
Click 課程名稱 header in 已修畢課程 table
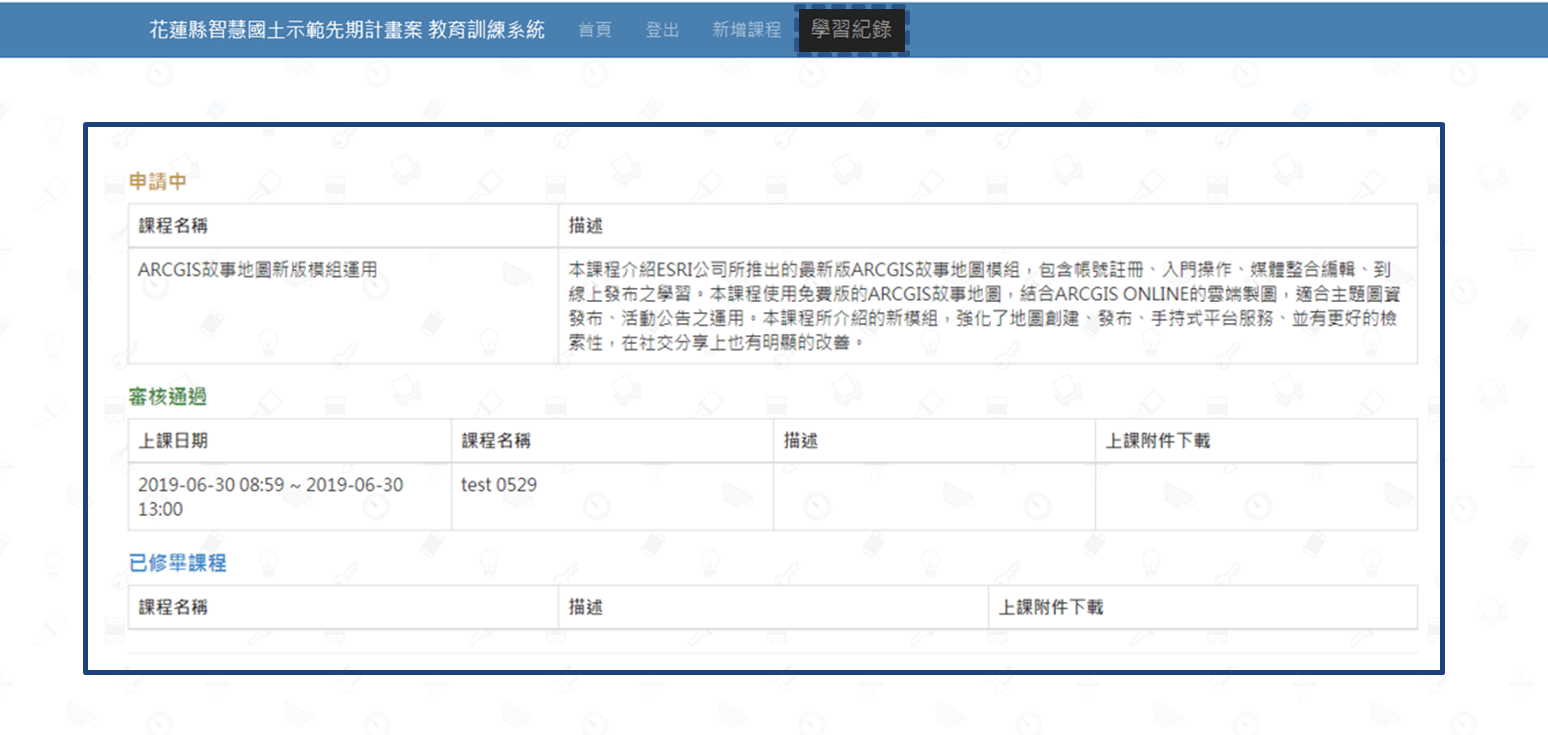click(173, 607)
